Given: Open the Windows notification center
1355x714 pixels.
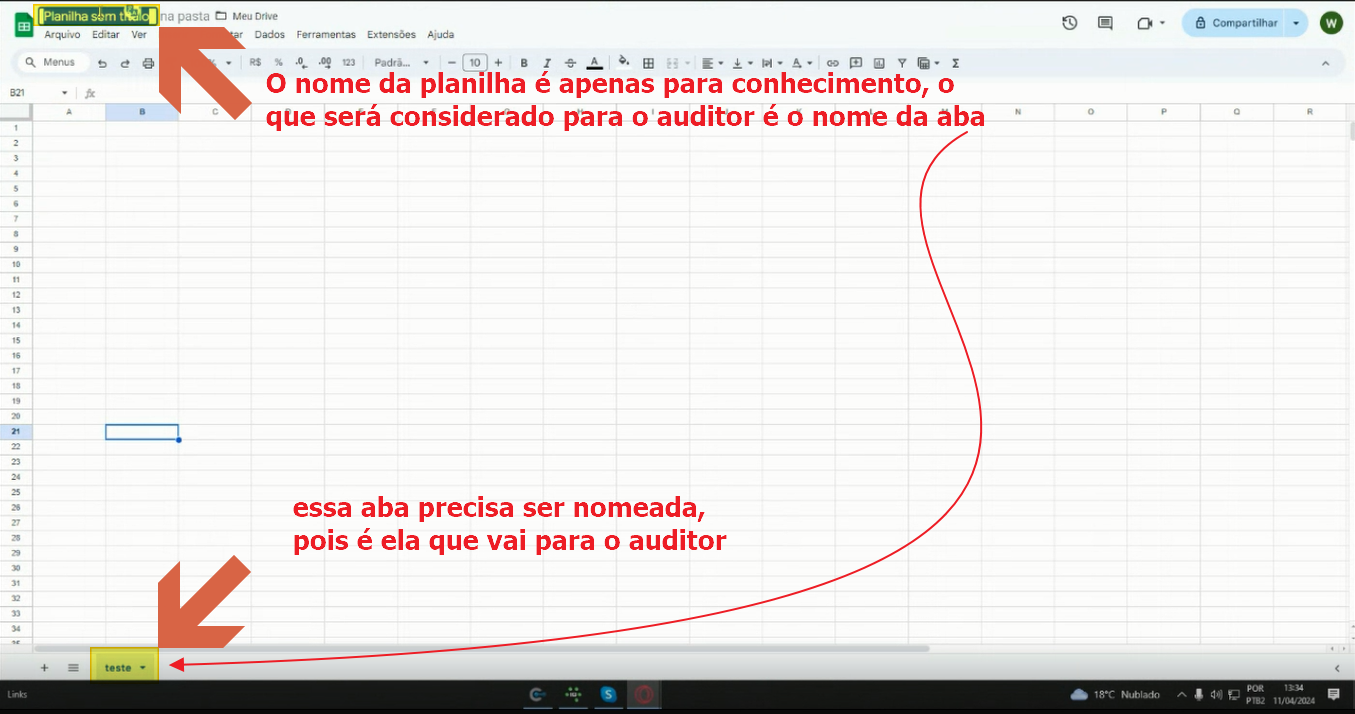Looking at the screenshot, I should point(1333,694).
